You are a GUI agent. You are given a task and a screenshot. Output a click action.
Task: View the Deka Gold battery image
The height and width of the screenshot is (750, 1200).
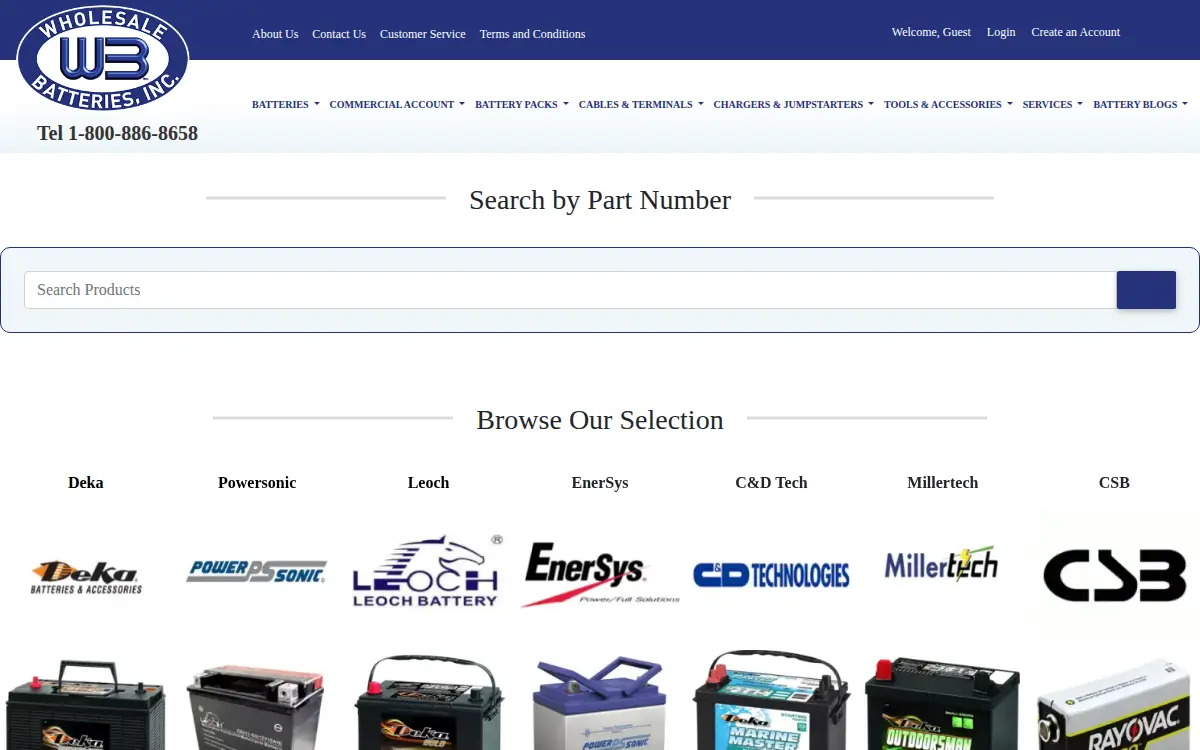point(428,702)
